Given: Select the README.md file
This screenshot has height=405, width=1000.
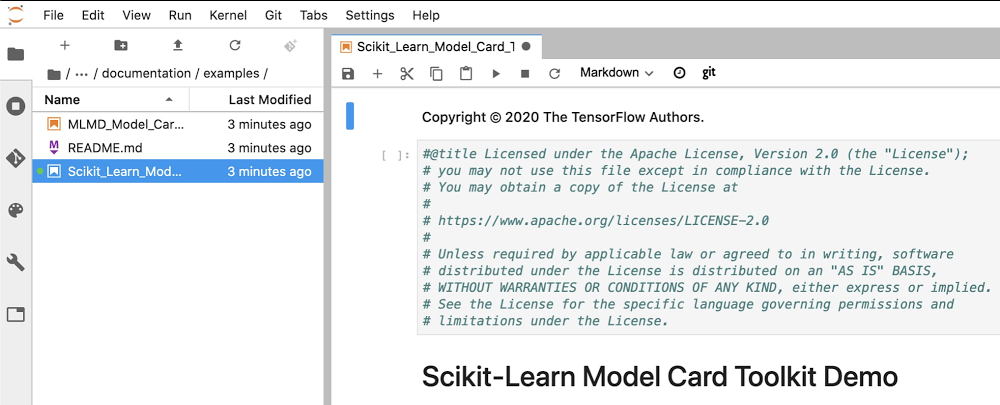Looking at the screenshot, I should [178, 148].
